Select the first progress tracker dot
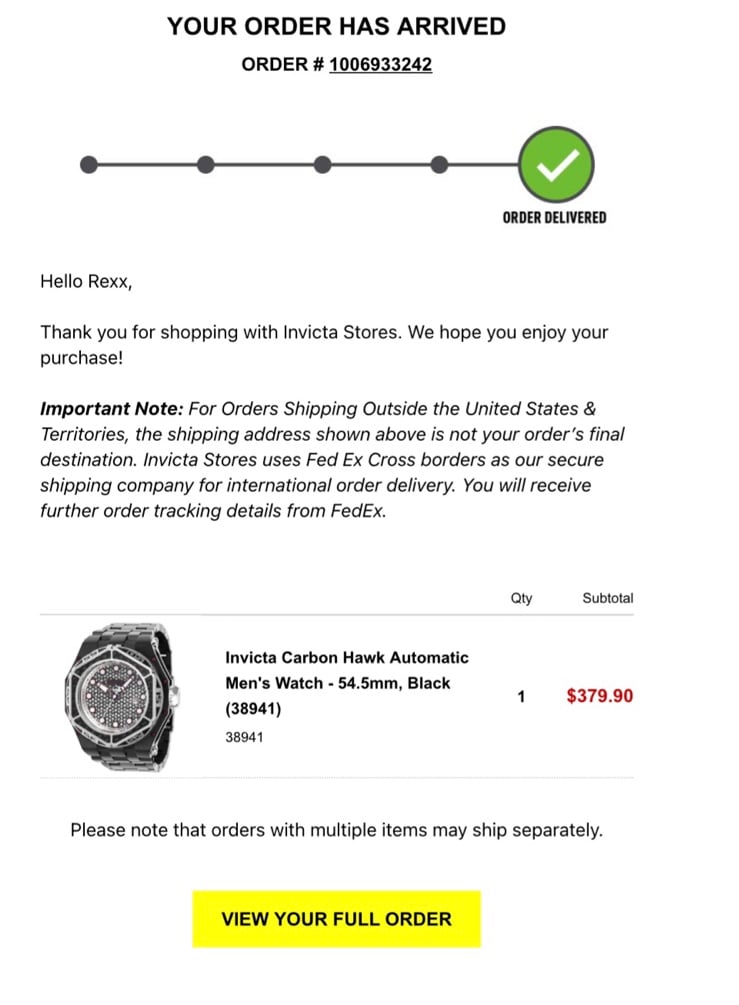The image size is (739, 1005). tap(89, 165)
